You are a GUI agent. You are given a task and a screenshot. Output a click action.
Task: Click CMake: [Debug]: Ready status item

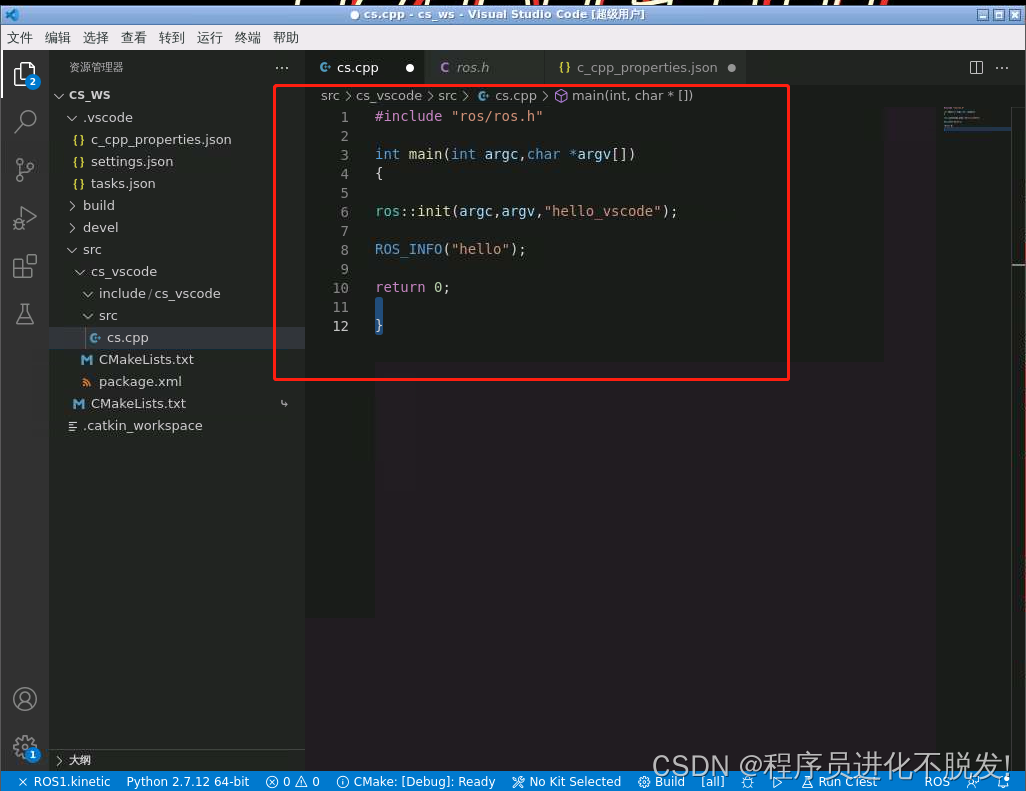tap(416, 782)
